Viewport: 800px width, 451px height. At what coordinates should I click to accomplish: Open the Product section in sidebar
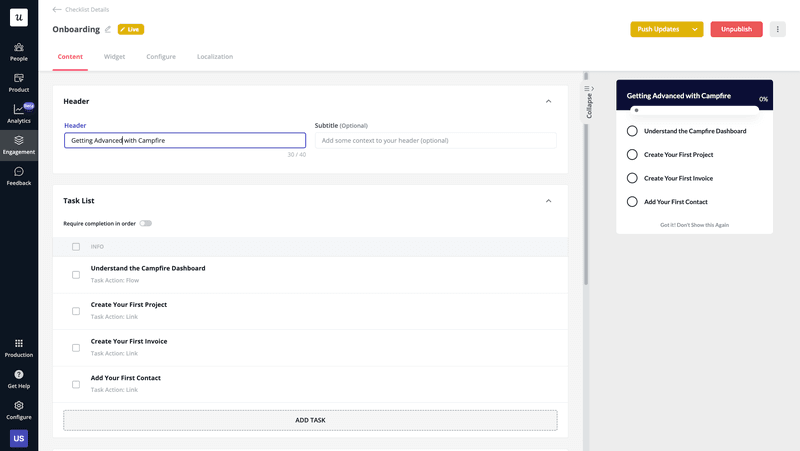[19, 83]
